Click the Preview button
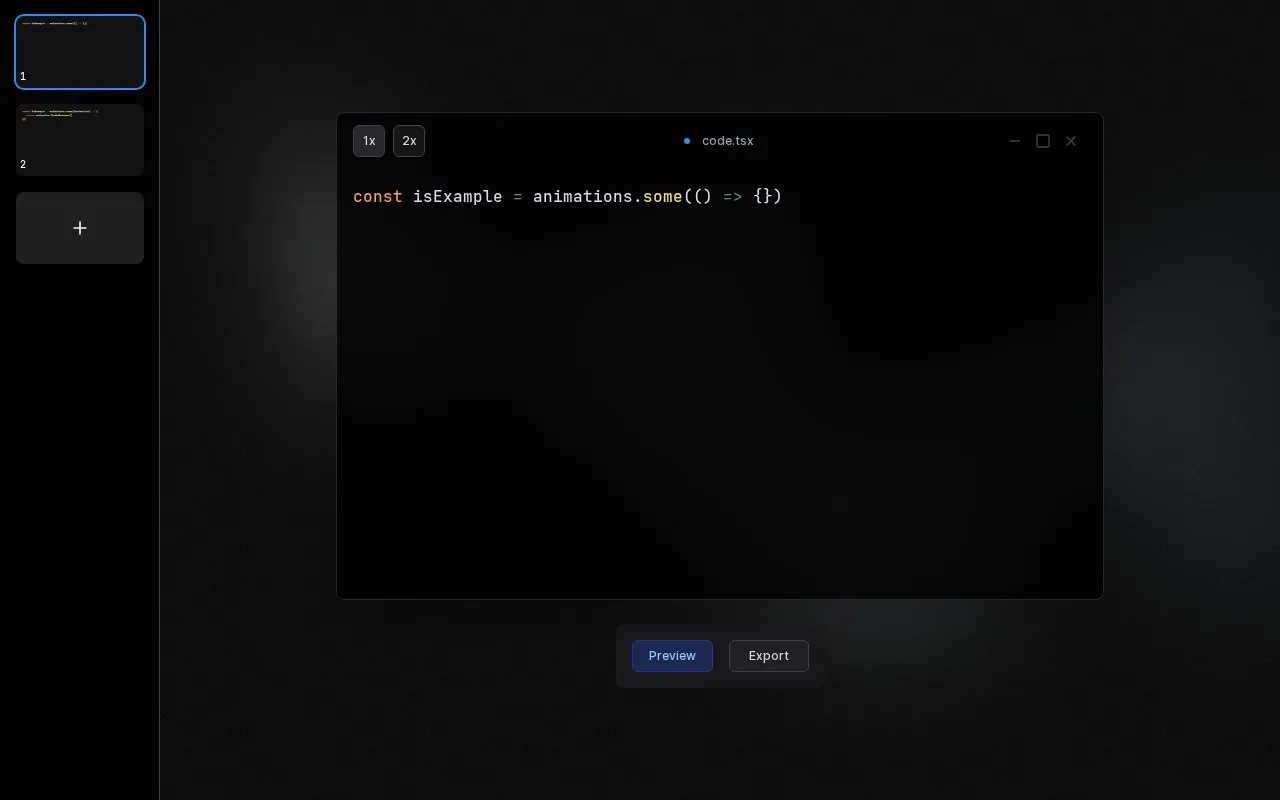This screenshot has height=800, width=1280. [x=672, y=656]
